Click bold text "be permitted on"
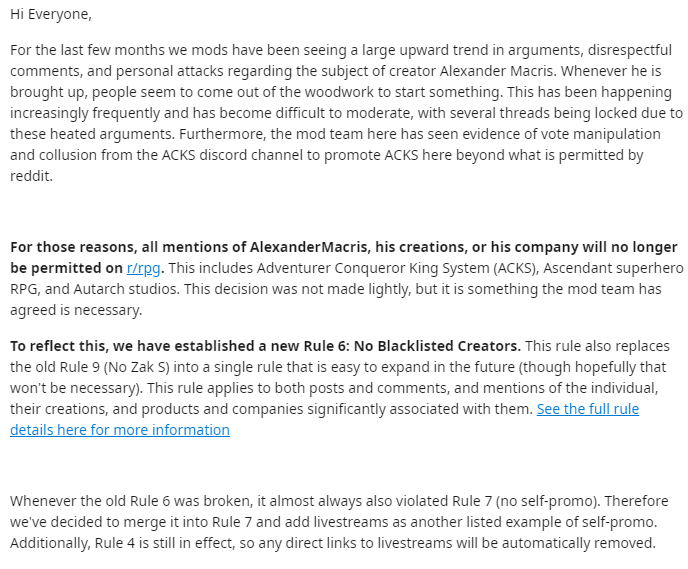 point(65,268)
